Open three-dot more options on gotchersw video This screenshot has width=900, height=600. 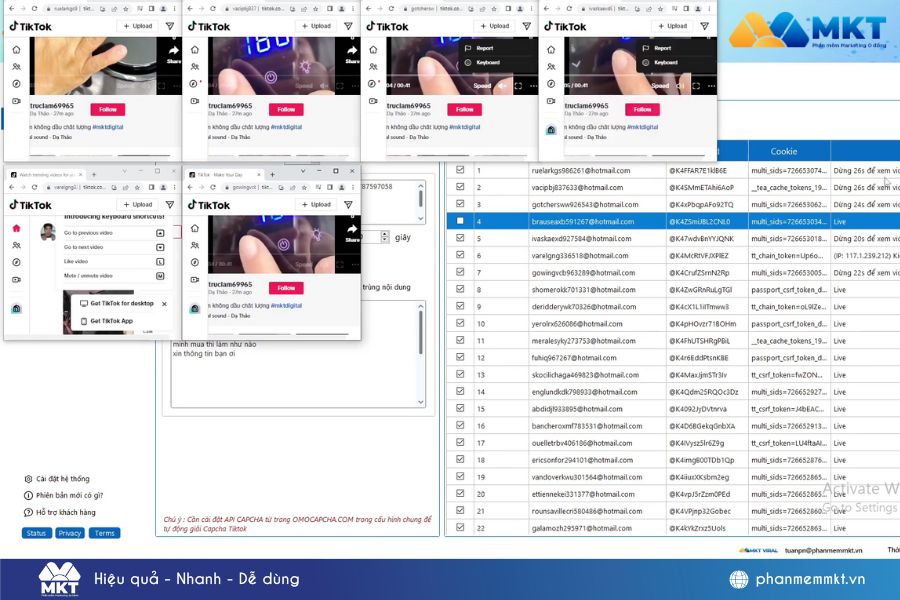click(534, 86)
